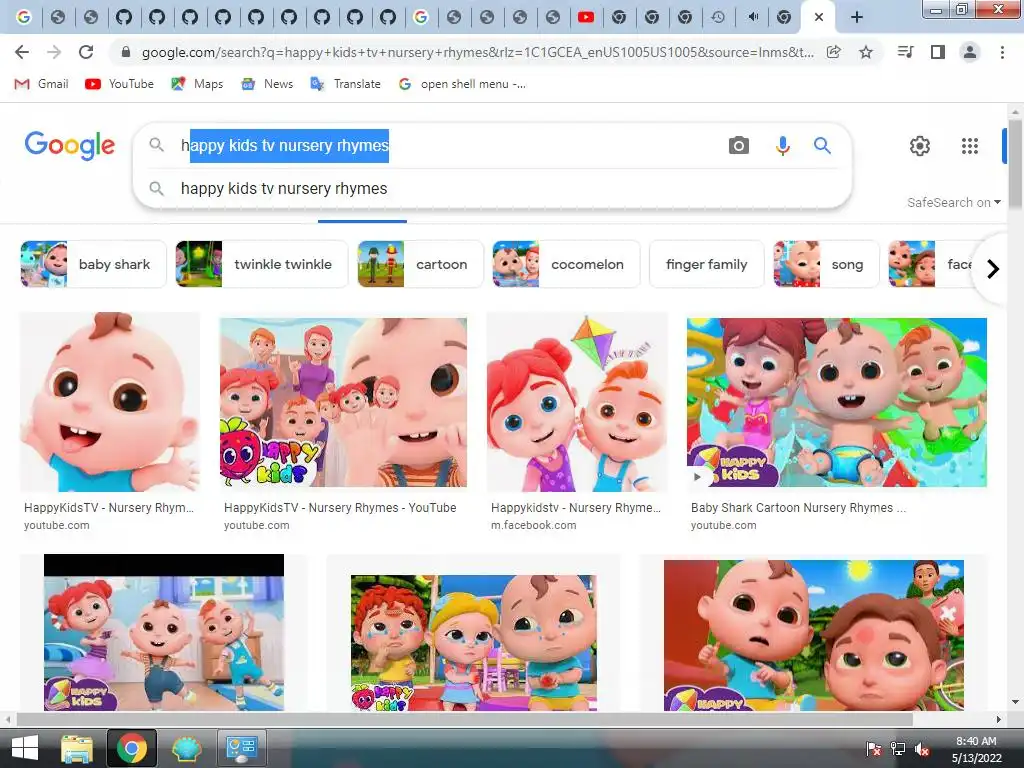Click the horizontal page scrollbar
The height and width of the screenshot is (768, 1024).
click(464, 719)
